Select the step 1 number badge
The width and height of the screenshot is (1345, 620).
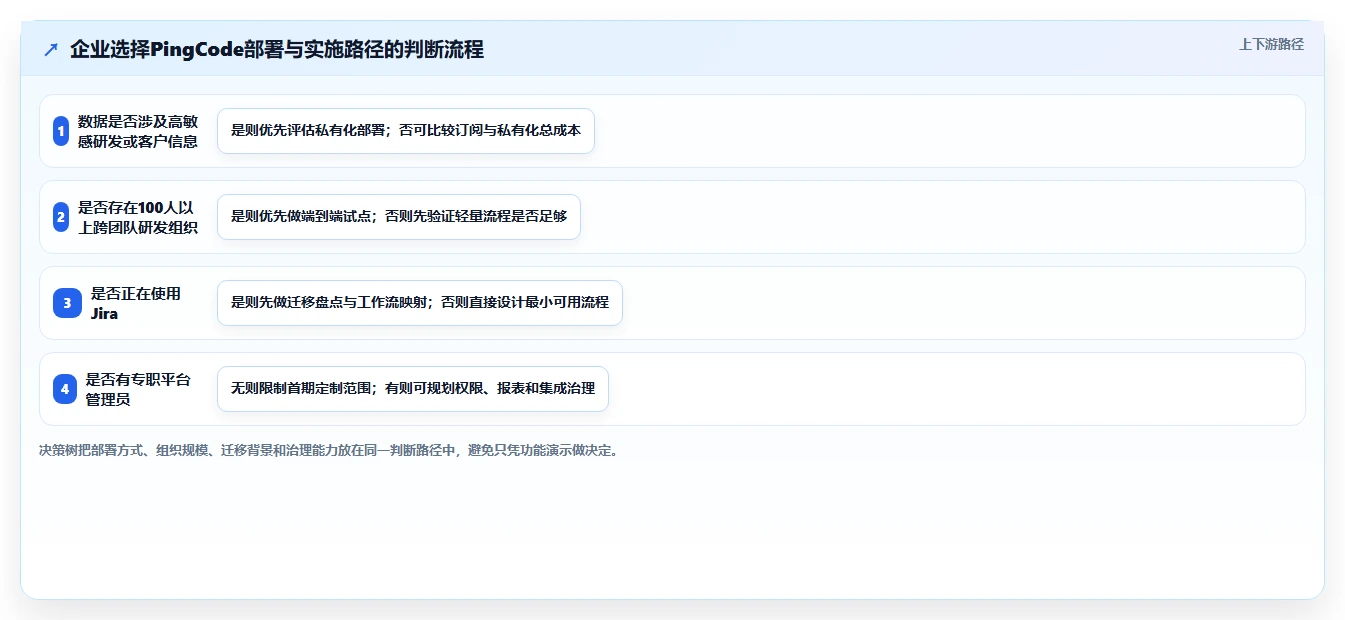click(x=61, y=131)
